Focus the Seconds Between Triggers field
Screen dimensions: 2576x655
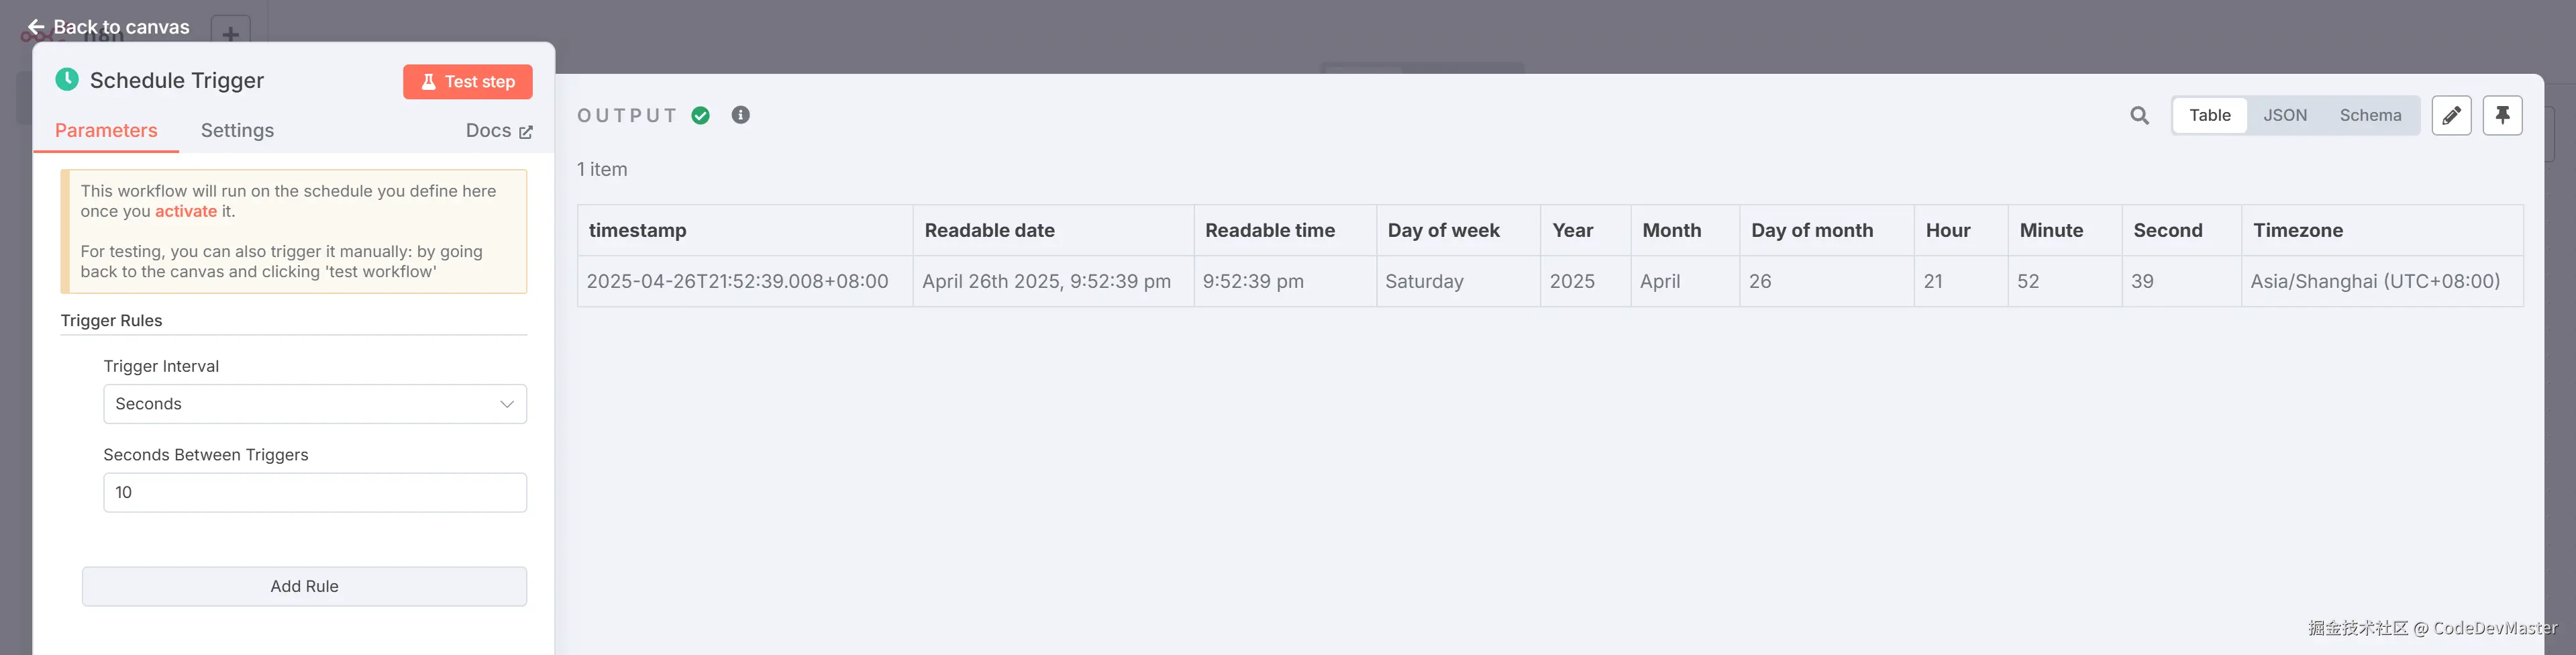[315, 492]
